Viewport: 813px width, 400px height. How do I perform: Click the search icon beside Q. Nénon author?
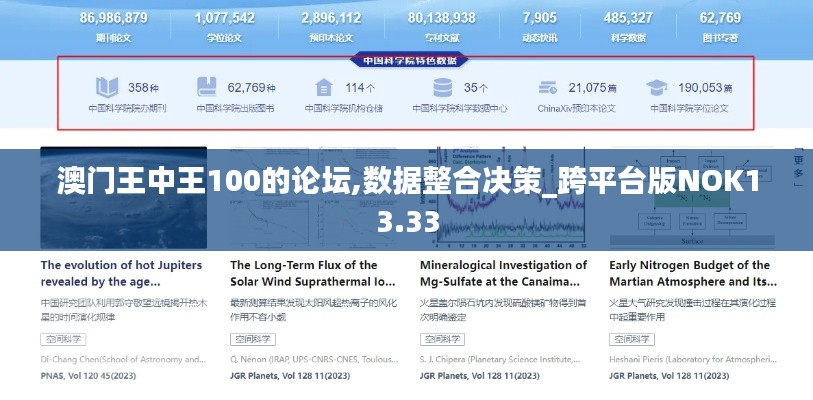[x=235, y=359]
